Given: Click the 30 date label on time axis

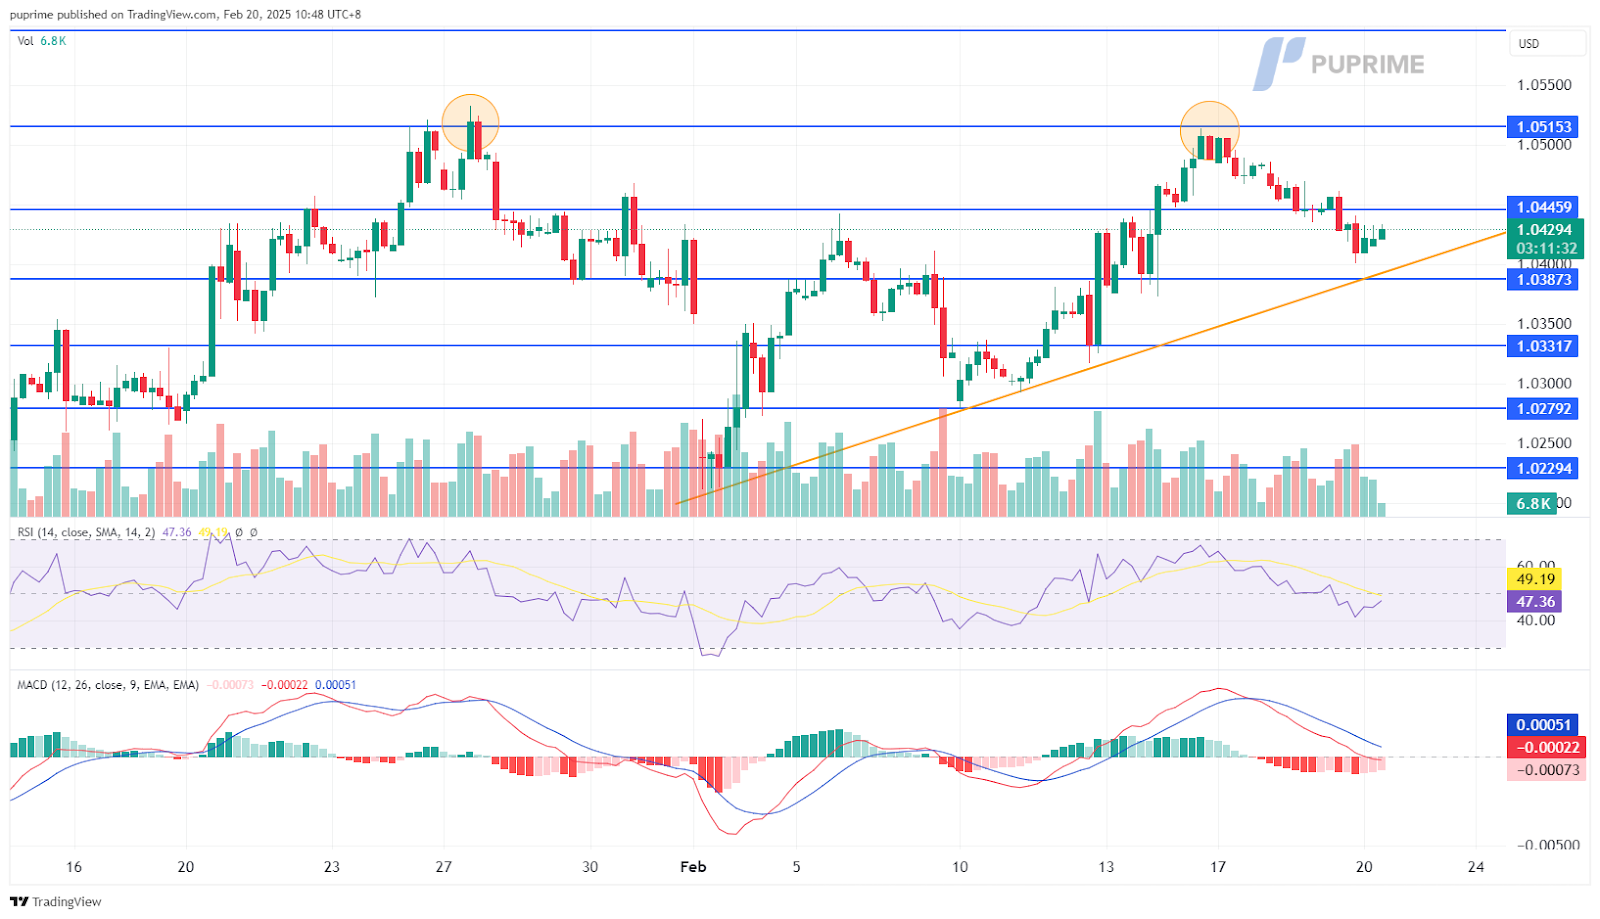Looking at the screenshot, I should pos(590,867).
